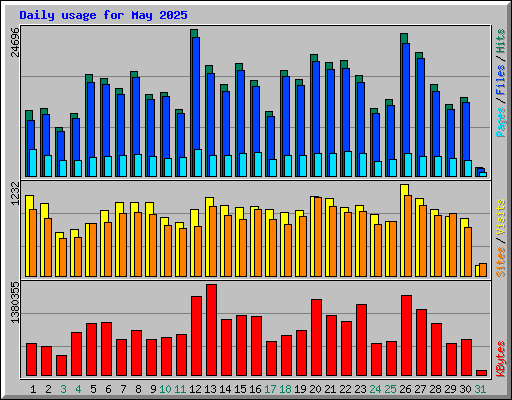Click the shortest red KBytes bar for day 31
Viewport: 512px width, 400px height.
point(481,373)
